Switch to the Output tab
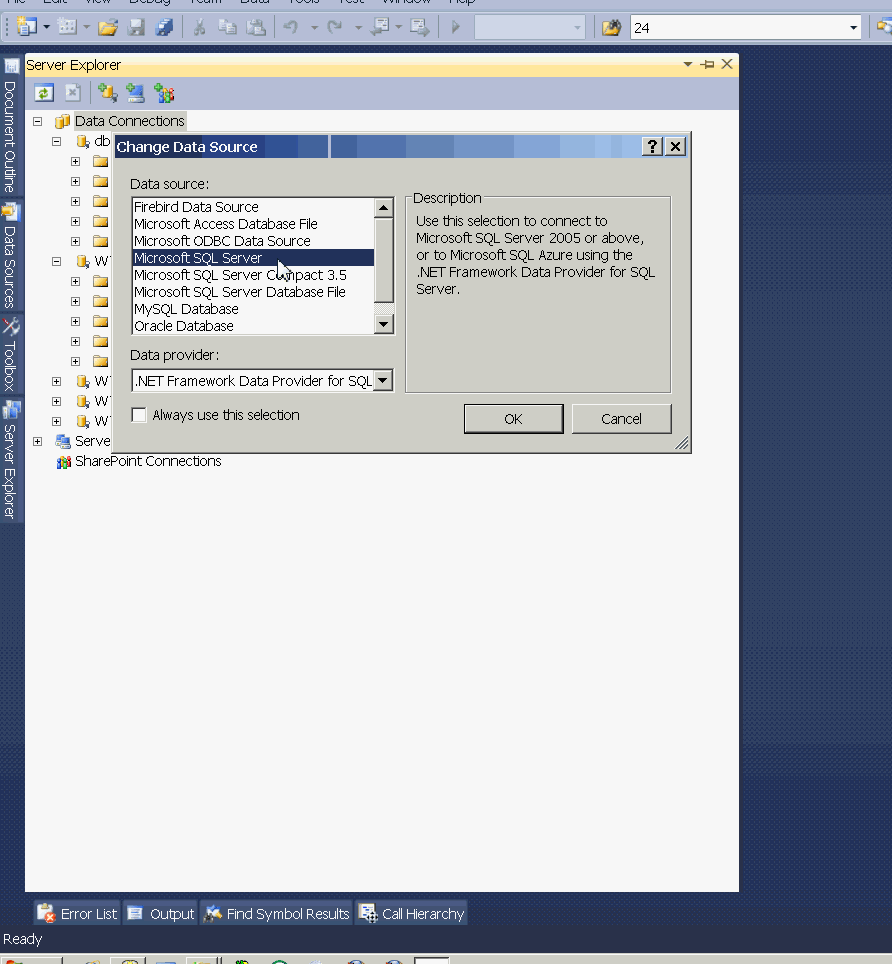 pyautogui.click(x=161, y=914)
